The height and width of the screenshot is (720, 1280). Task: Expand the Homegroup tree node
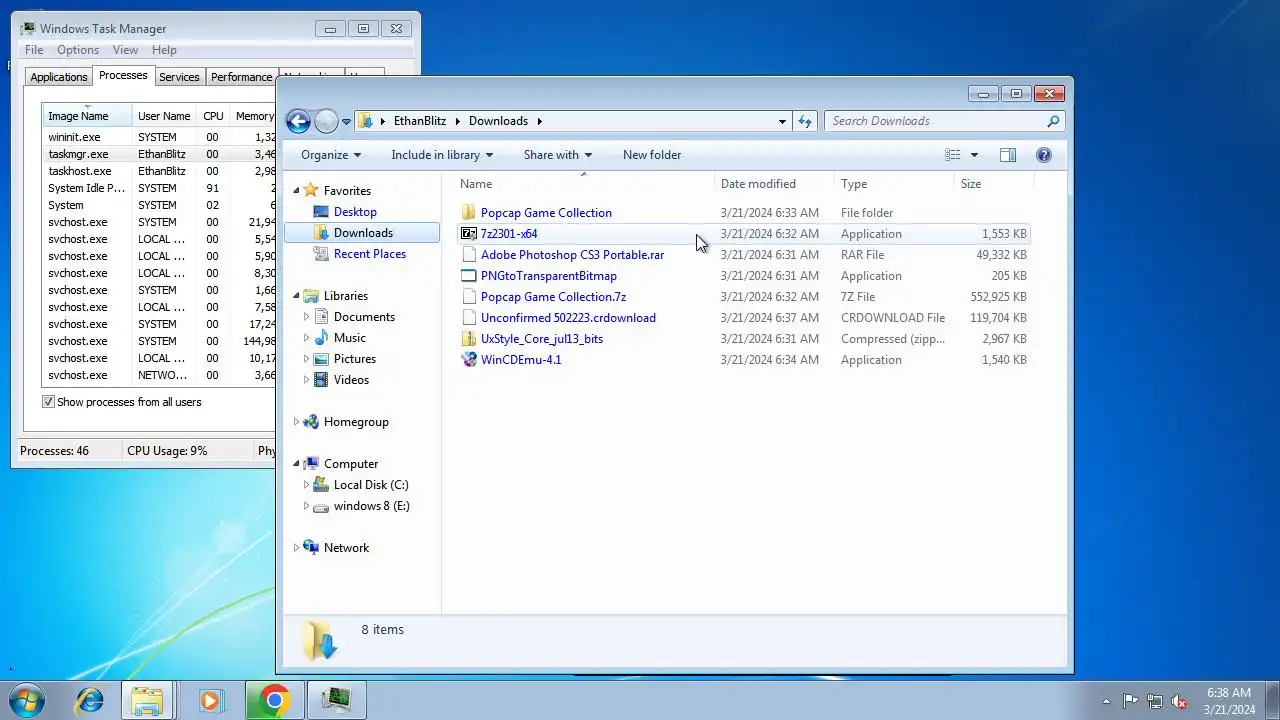point(296,422)
